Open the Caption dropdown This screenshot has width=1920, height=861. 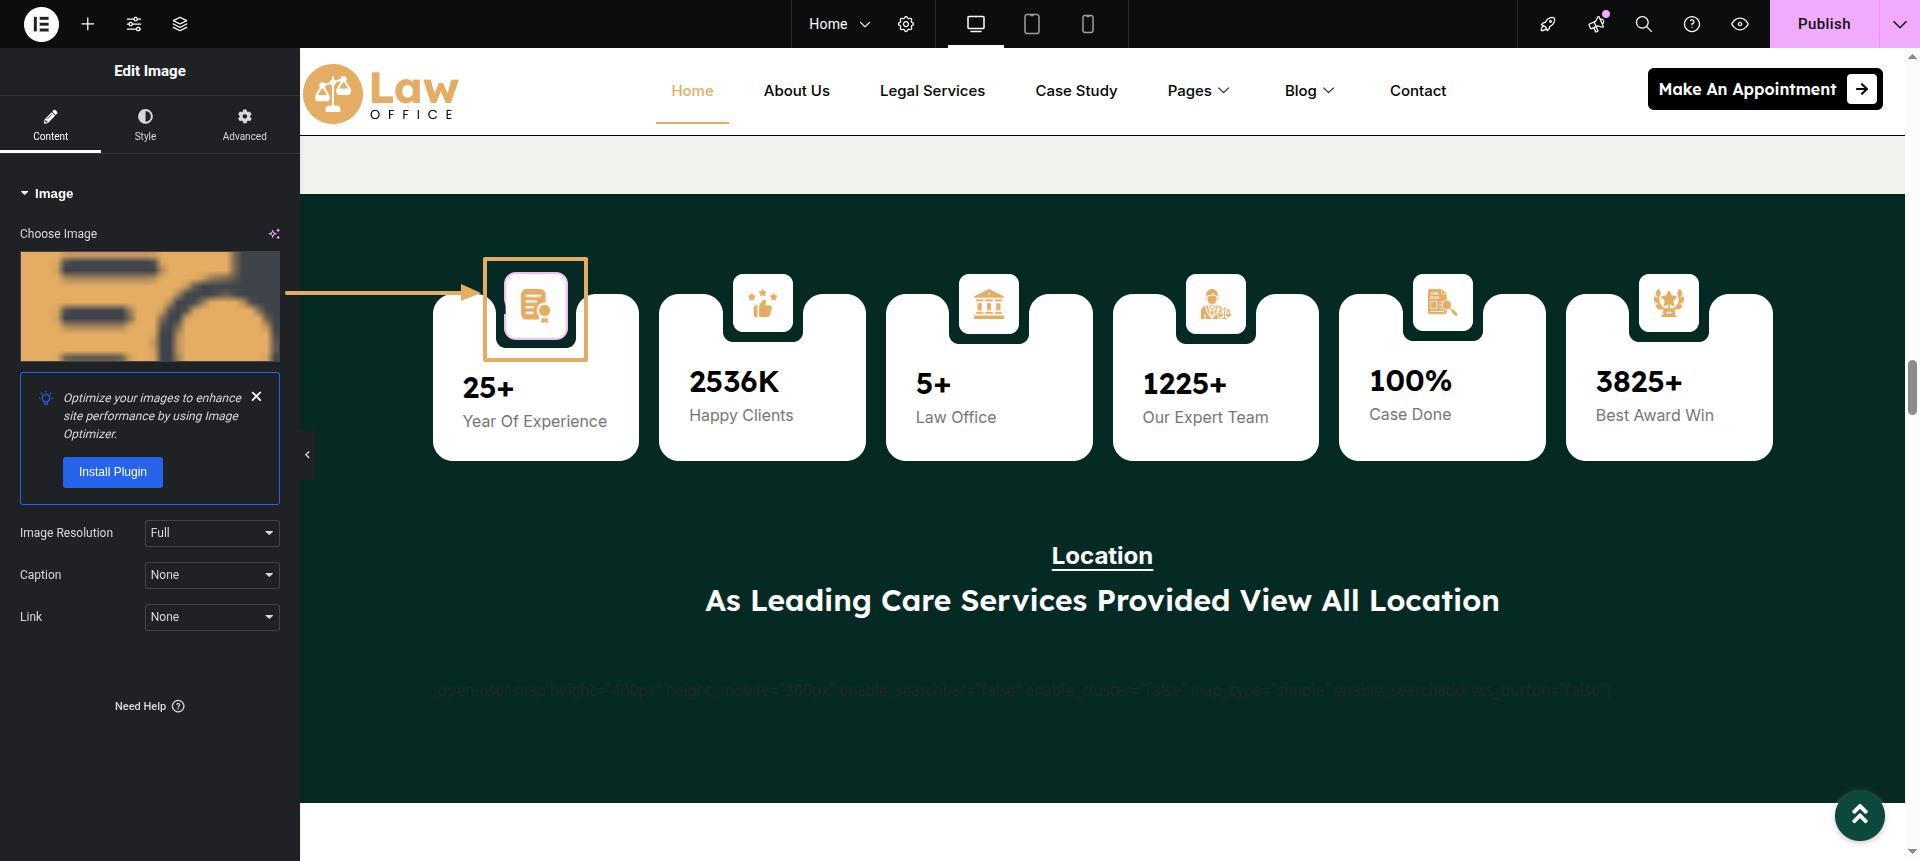212,575
